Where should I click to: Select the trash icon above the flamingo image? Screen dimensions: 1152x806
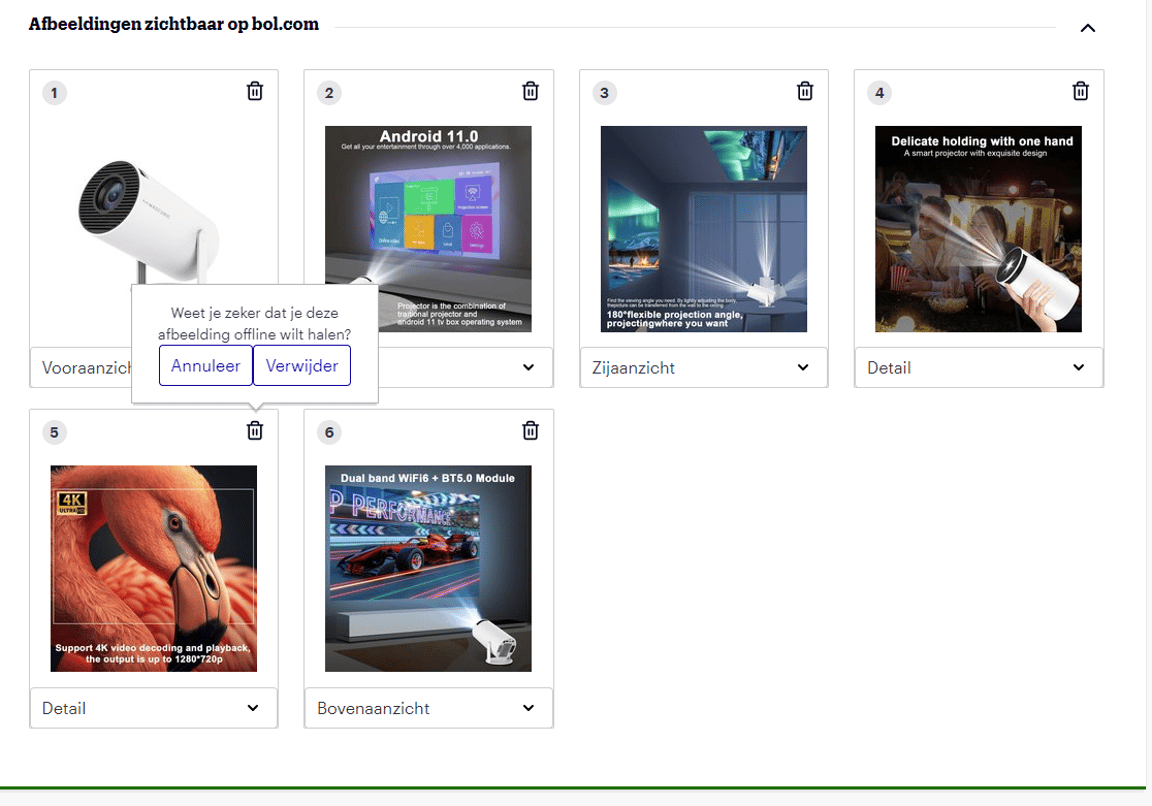pos(254,430)
